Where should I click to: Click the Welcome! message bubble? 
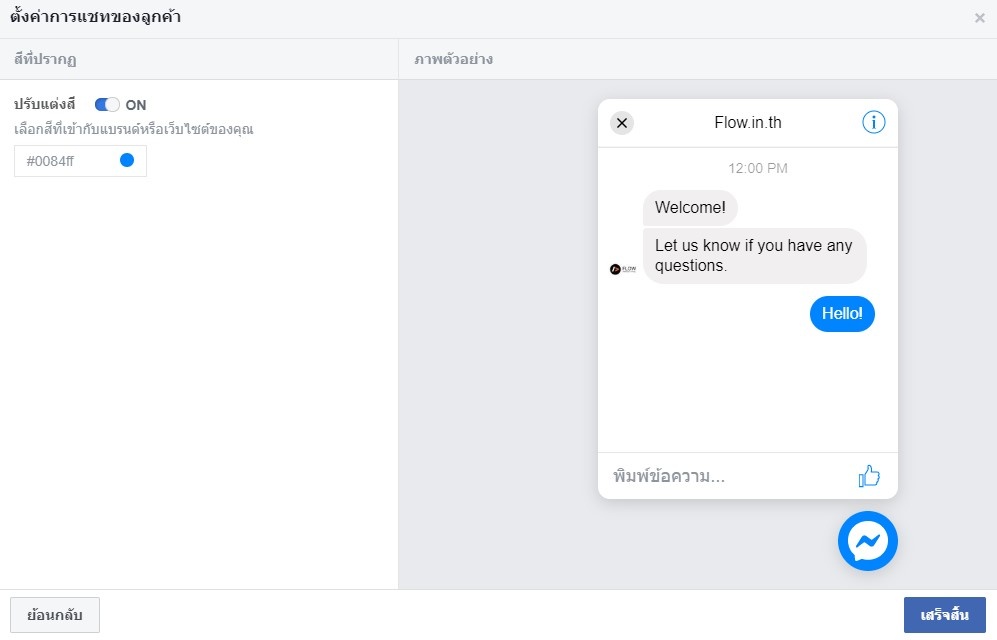tap(690, 207)
